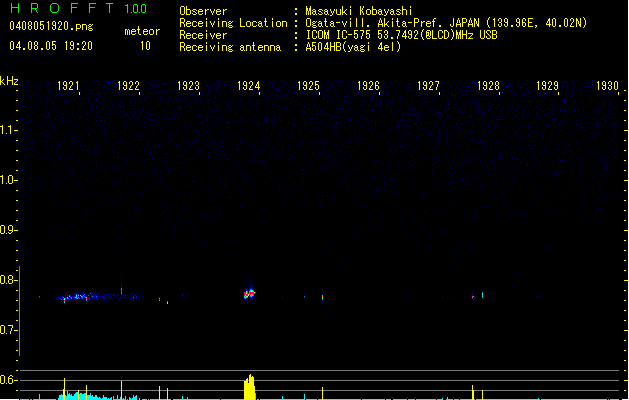Click the Observer label
This screenshot has width=629, height=400.
pyautogui.click(x=203, y=11)
